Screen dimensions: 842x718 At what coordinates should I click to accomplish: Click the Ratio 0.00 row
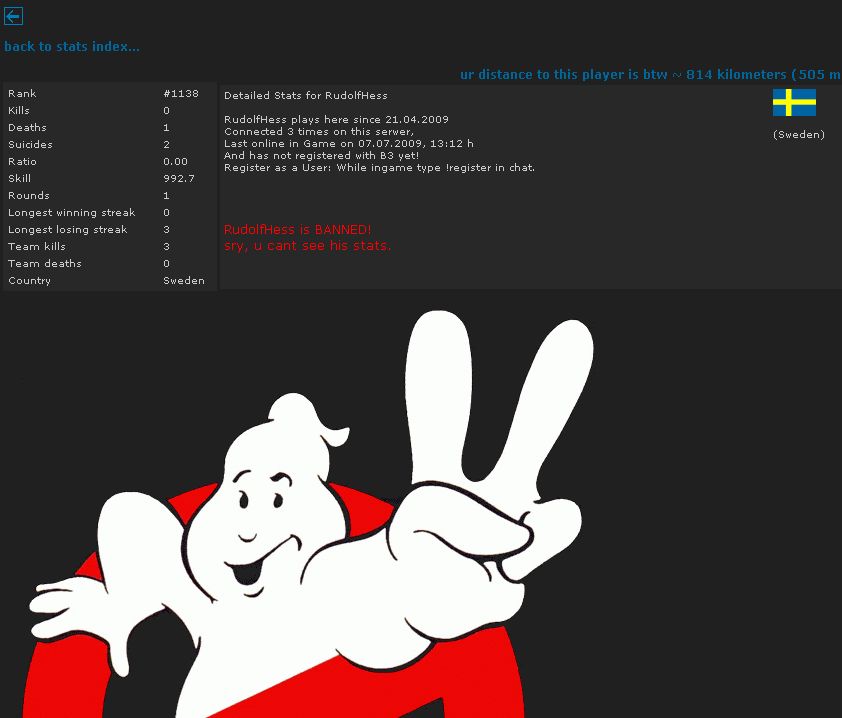[x=108, y=161]
